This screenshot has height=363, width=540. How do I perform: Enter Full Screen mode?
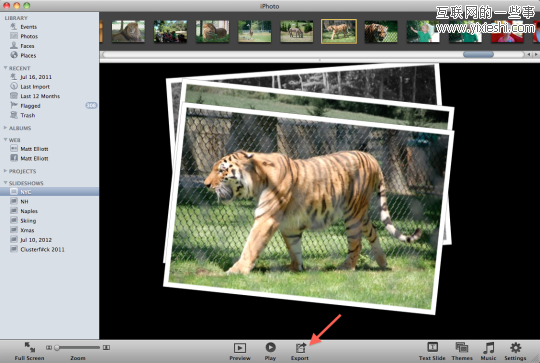[30, 351]
